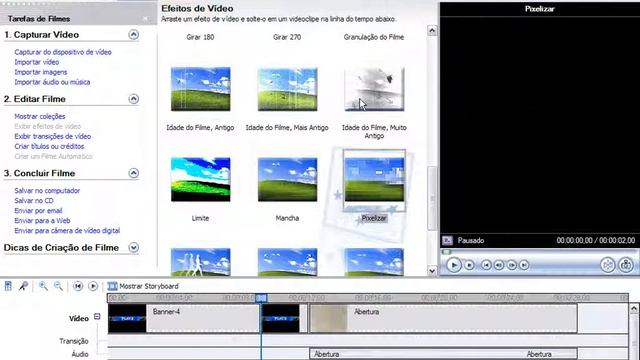Screen dimensions: 640x360
Task: Click the Importar imagens link
Action: [41, 72]
